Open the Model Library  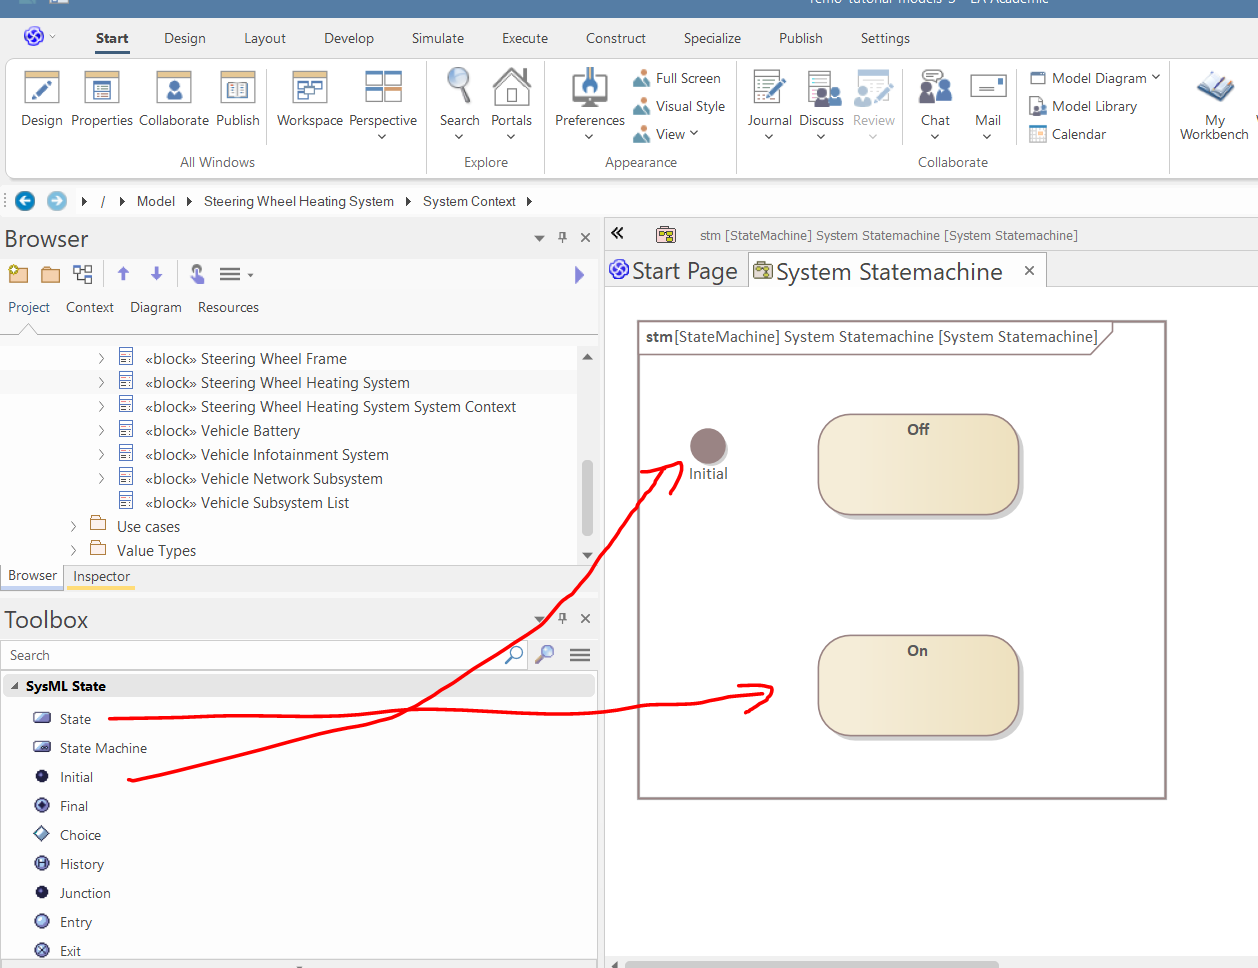coord(1093,106)
